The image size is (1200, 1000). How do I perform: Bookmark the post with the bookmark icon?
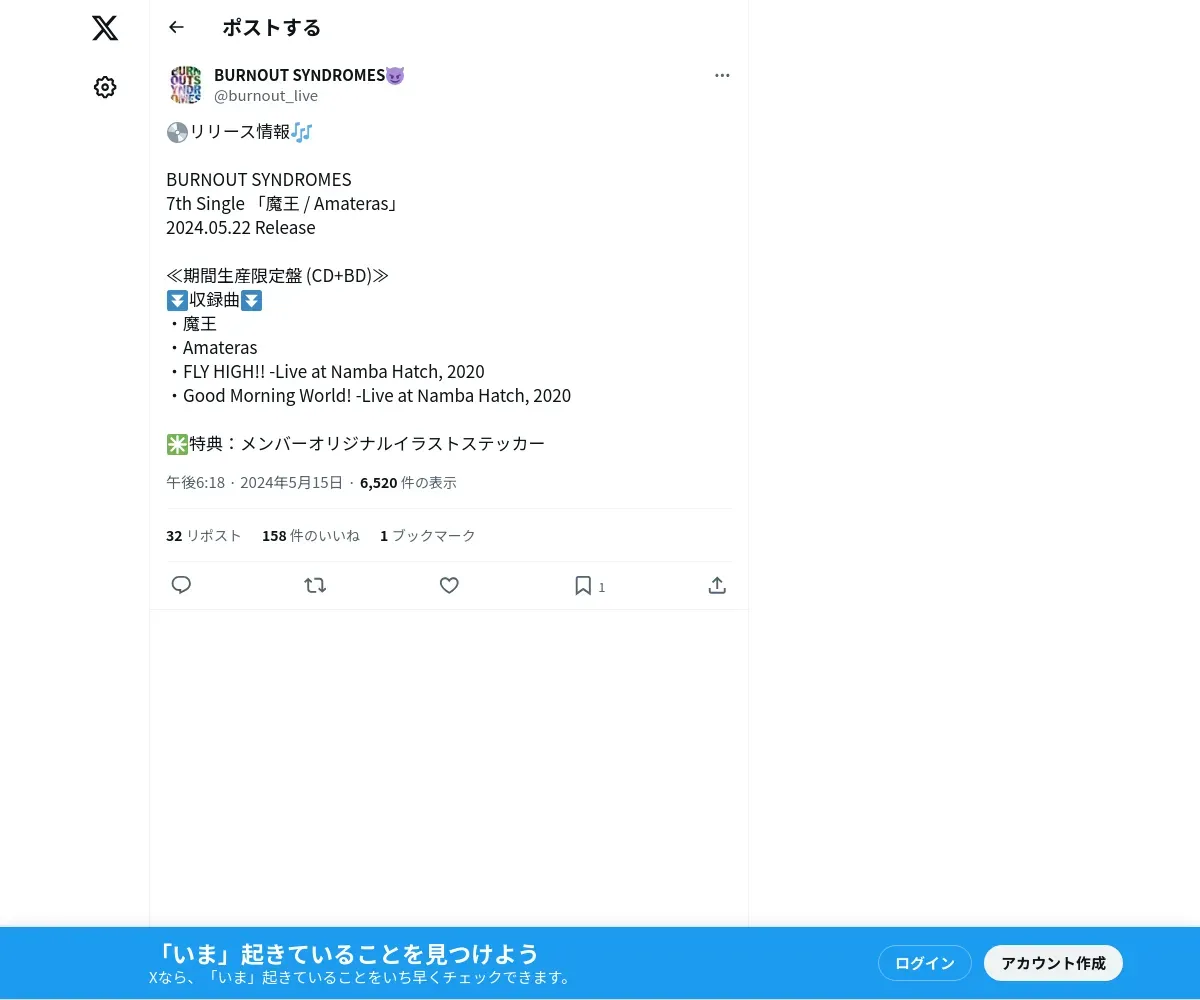point(583,585)
